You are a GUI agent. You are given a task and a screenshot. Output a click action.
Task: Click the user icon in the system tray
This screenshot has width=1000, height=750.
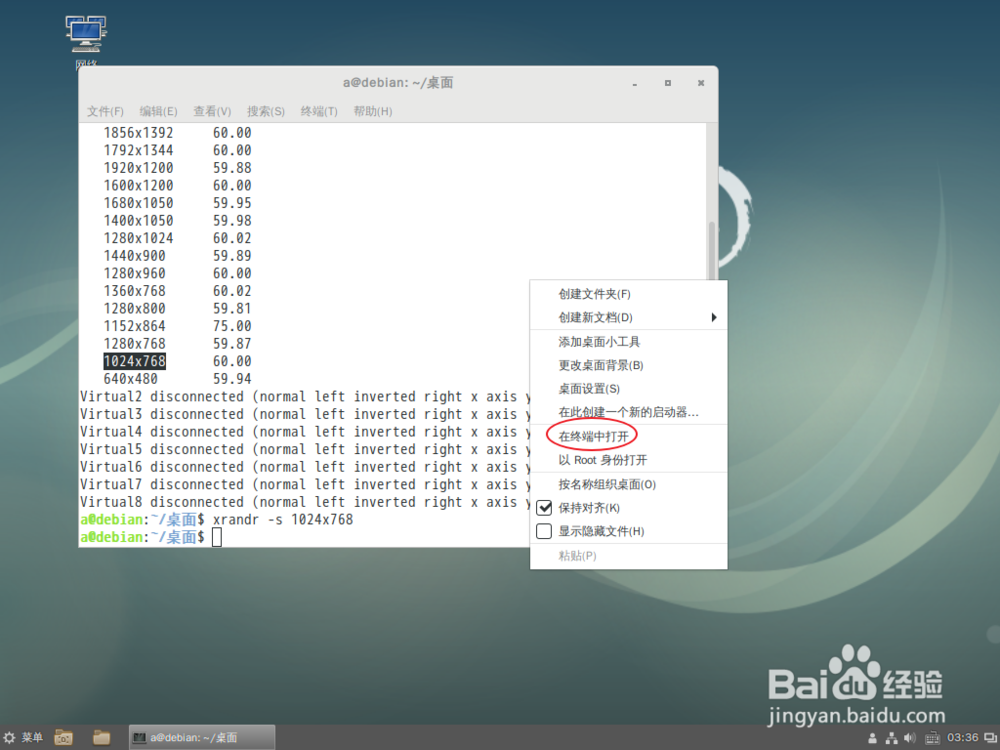pyautogui.click(x=872, y=739)
